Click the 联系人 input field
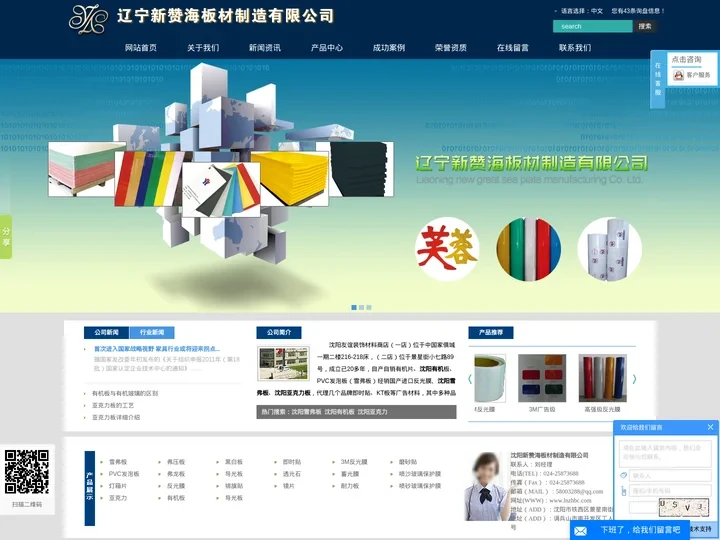This screenshot has width=720, height=540. click(670, 476)
